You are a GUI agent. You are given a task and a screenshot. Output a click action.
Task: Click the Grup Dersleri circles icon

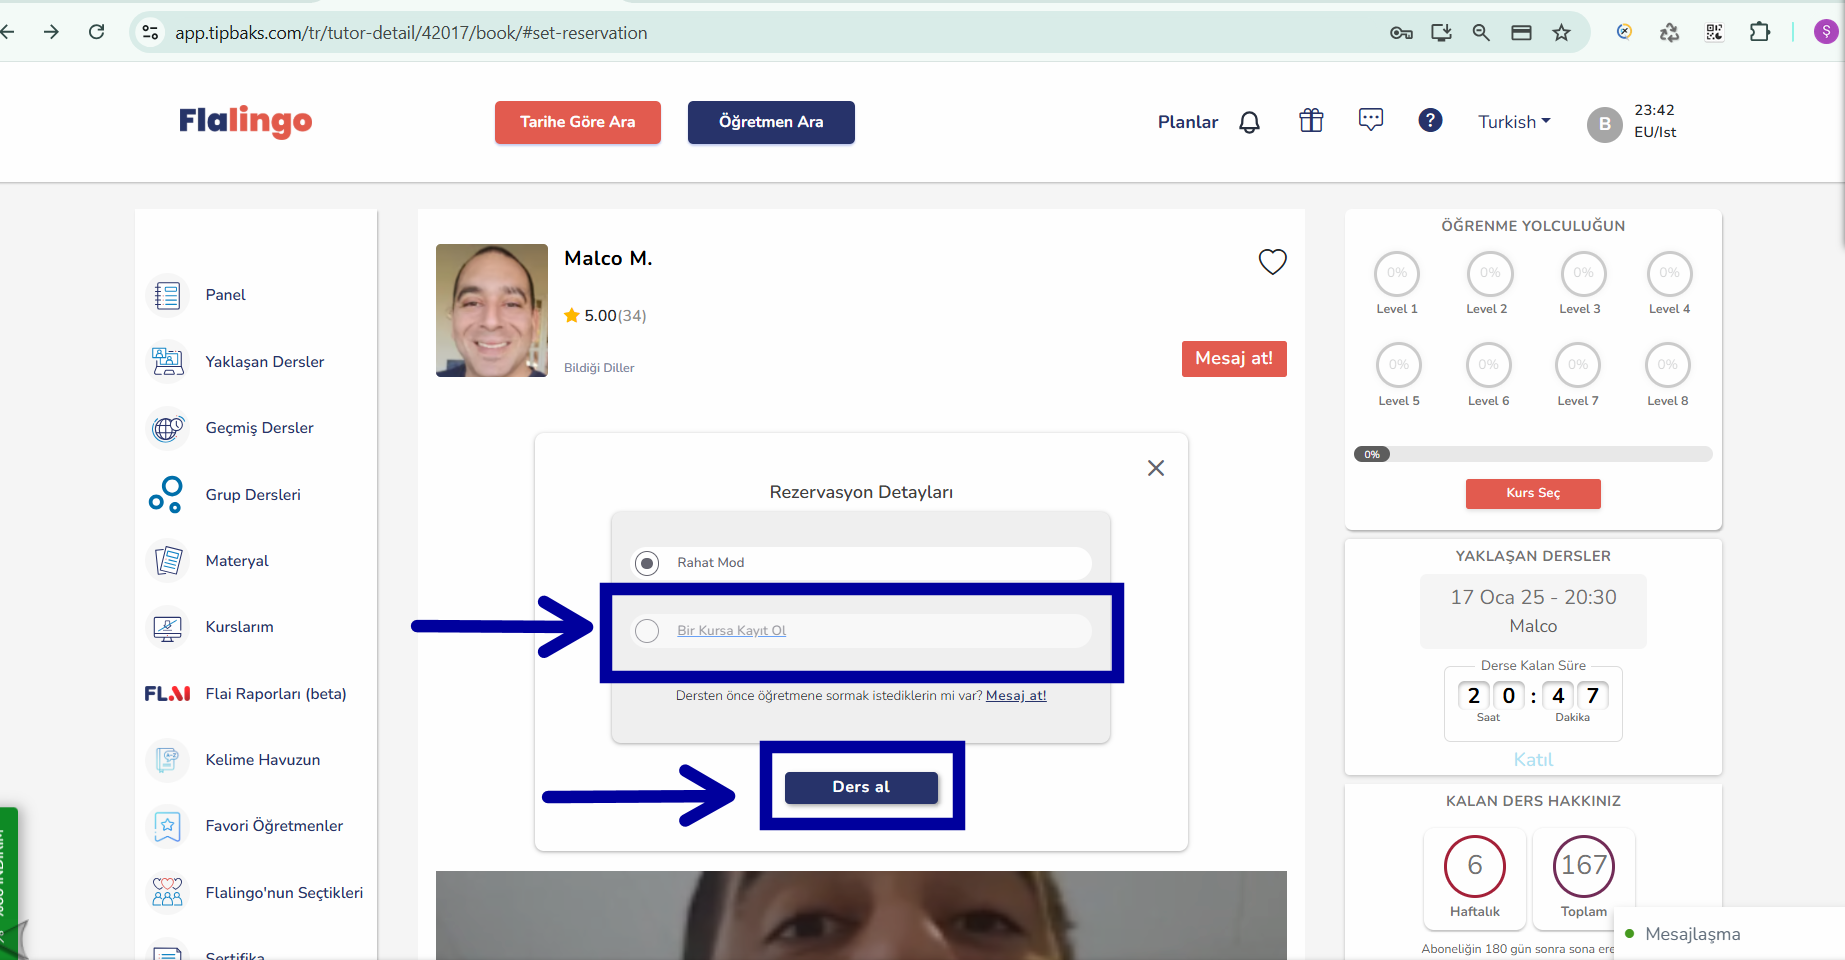[x=167, y=494]
